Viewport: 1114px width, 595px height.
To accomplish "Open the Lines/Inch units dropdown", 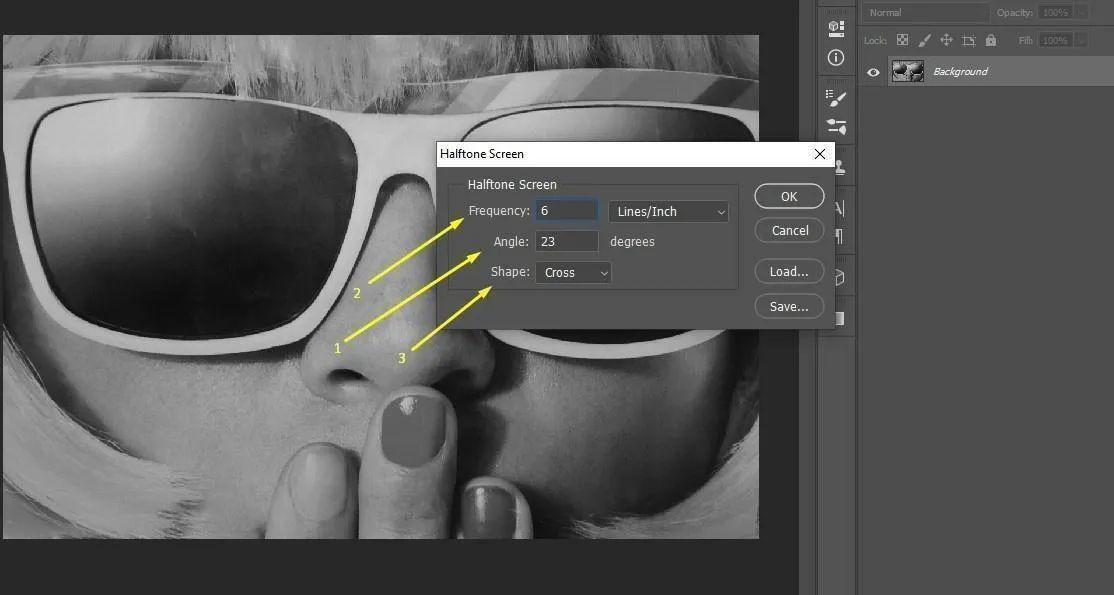I will 668,211.
